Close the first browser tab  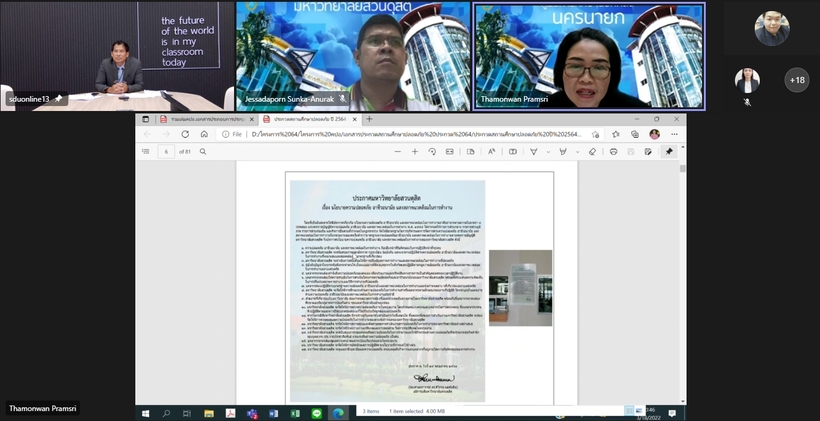click(x=252, y=119)
